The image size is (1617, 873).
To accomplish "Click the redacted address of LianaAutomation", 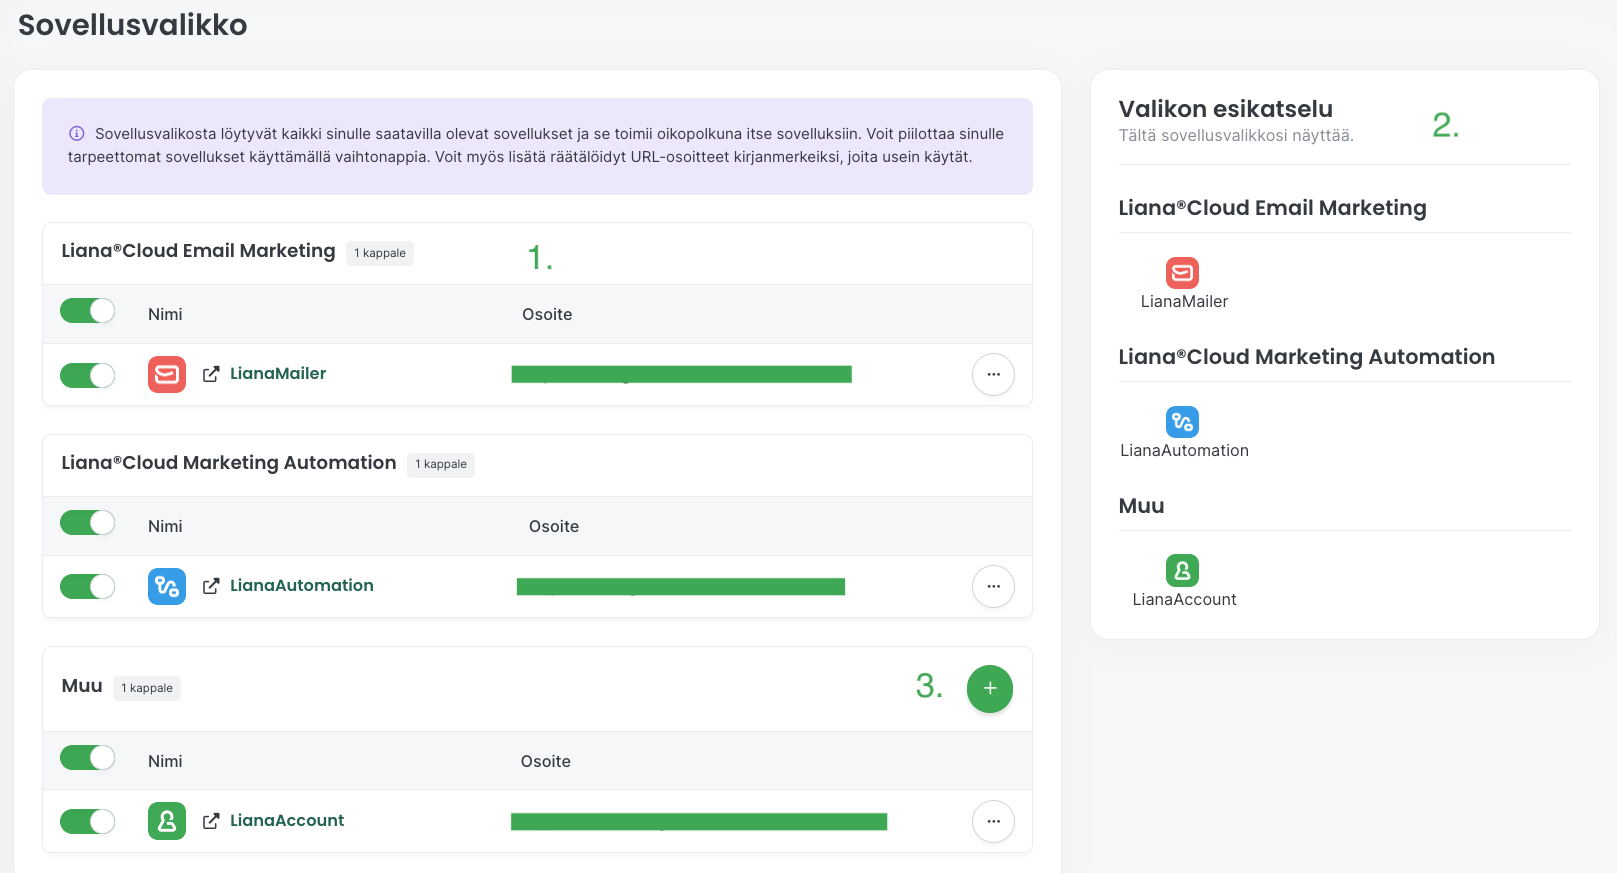I will (x=681, y=586).
